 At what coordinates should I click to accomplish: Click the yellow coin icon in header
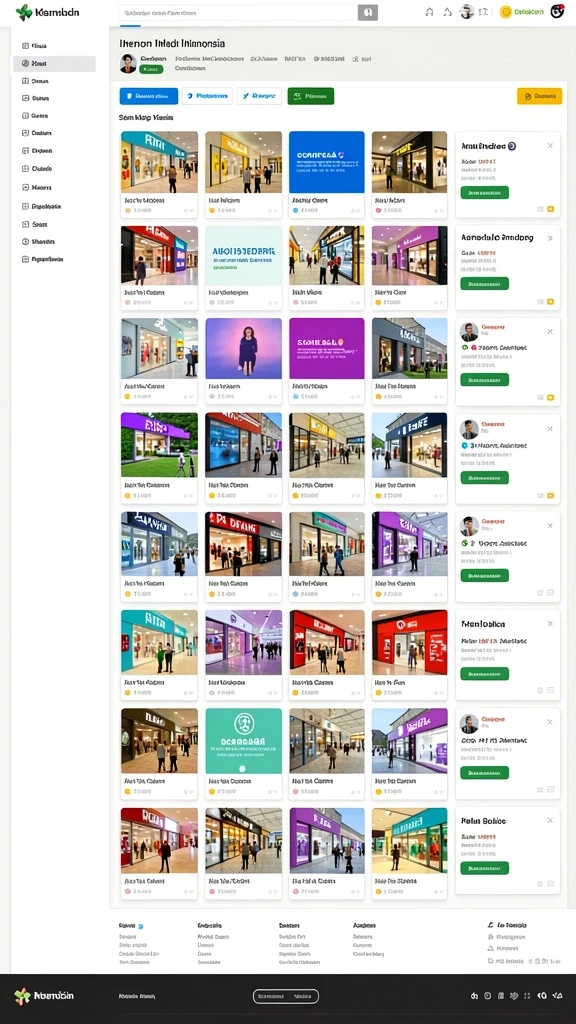tap(505, 12)
